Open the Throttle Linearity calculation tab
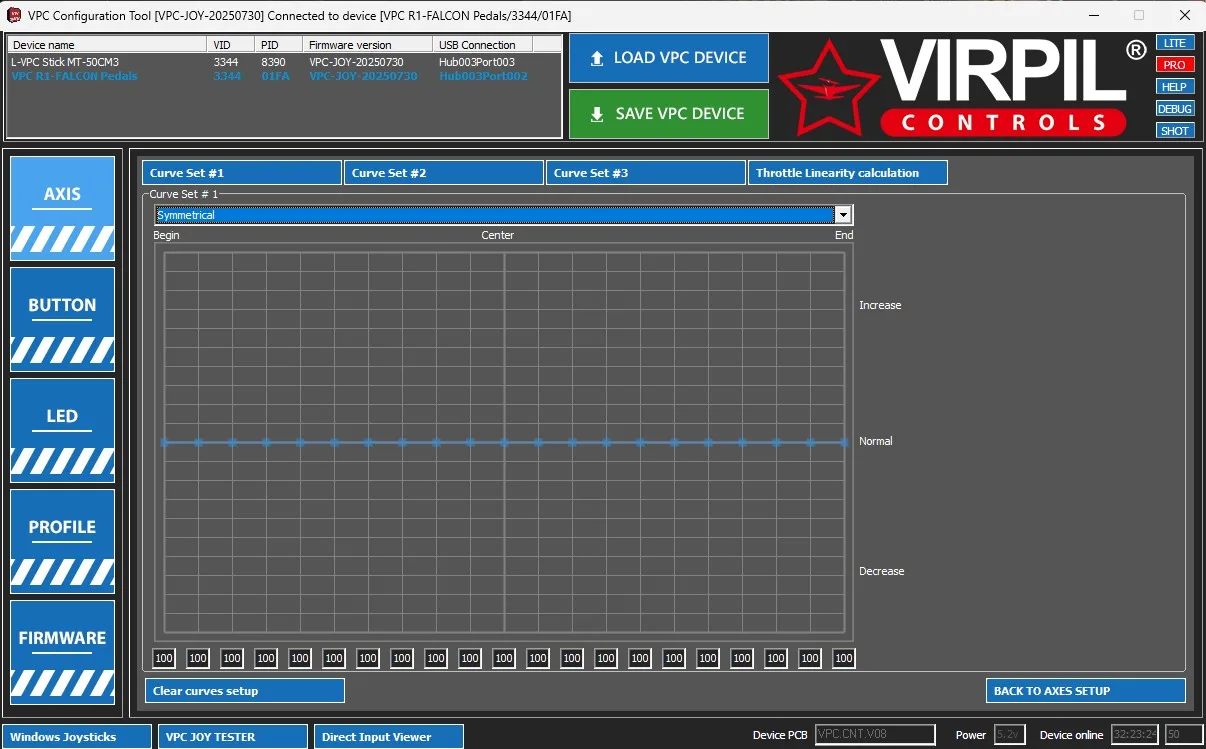The width and height of the screenshot is (1206, 749). 848,173
